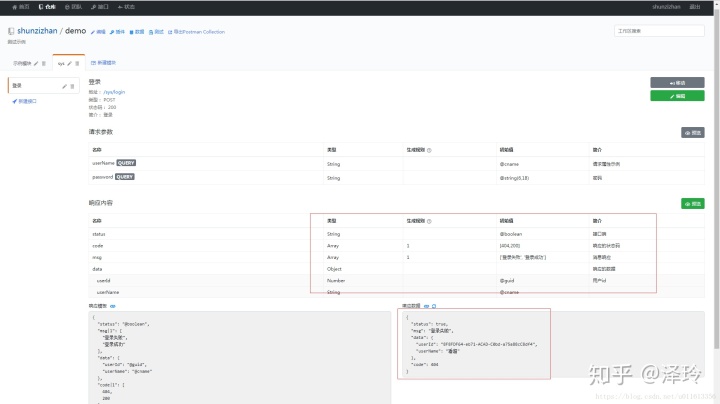
Task: Open the interface item with the key icon in the top nav
Action: click(100, 7)
